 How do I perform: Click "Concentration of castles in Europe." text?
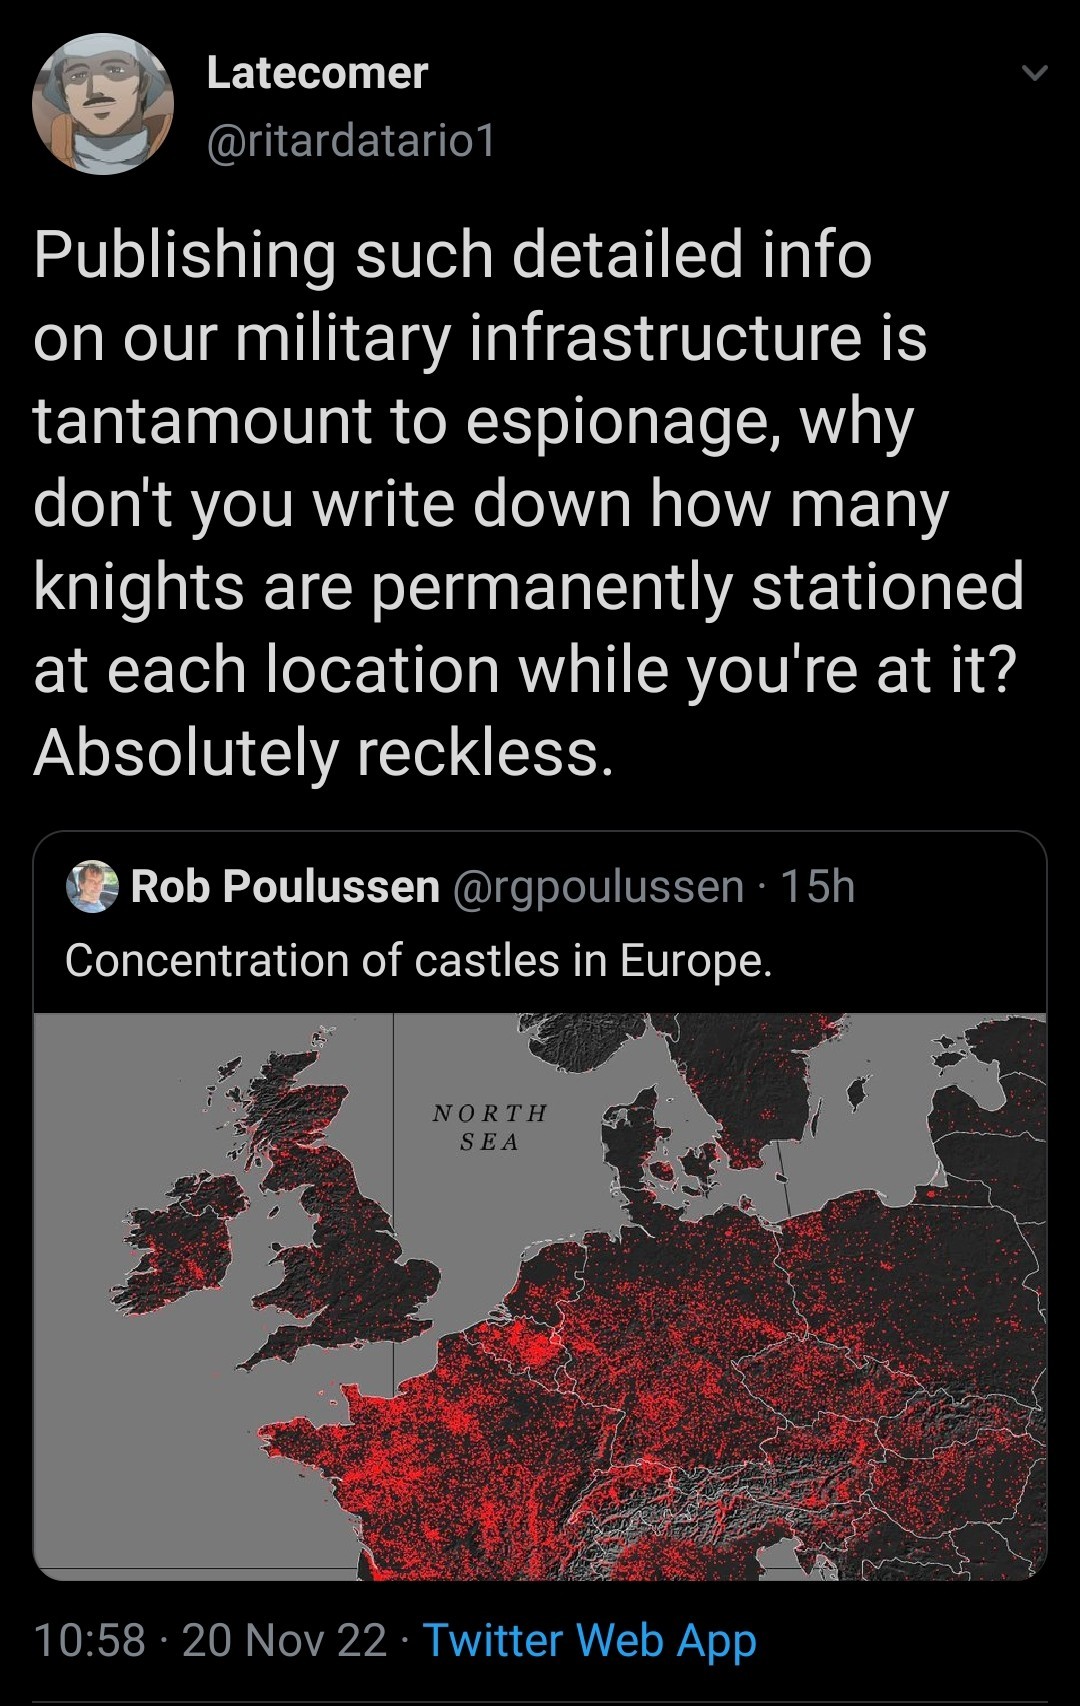pos(418,961)
